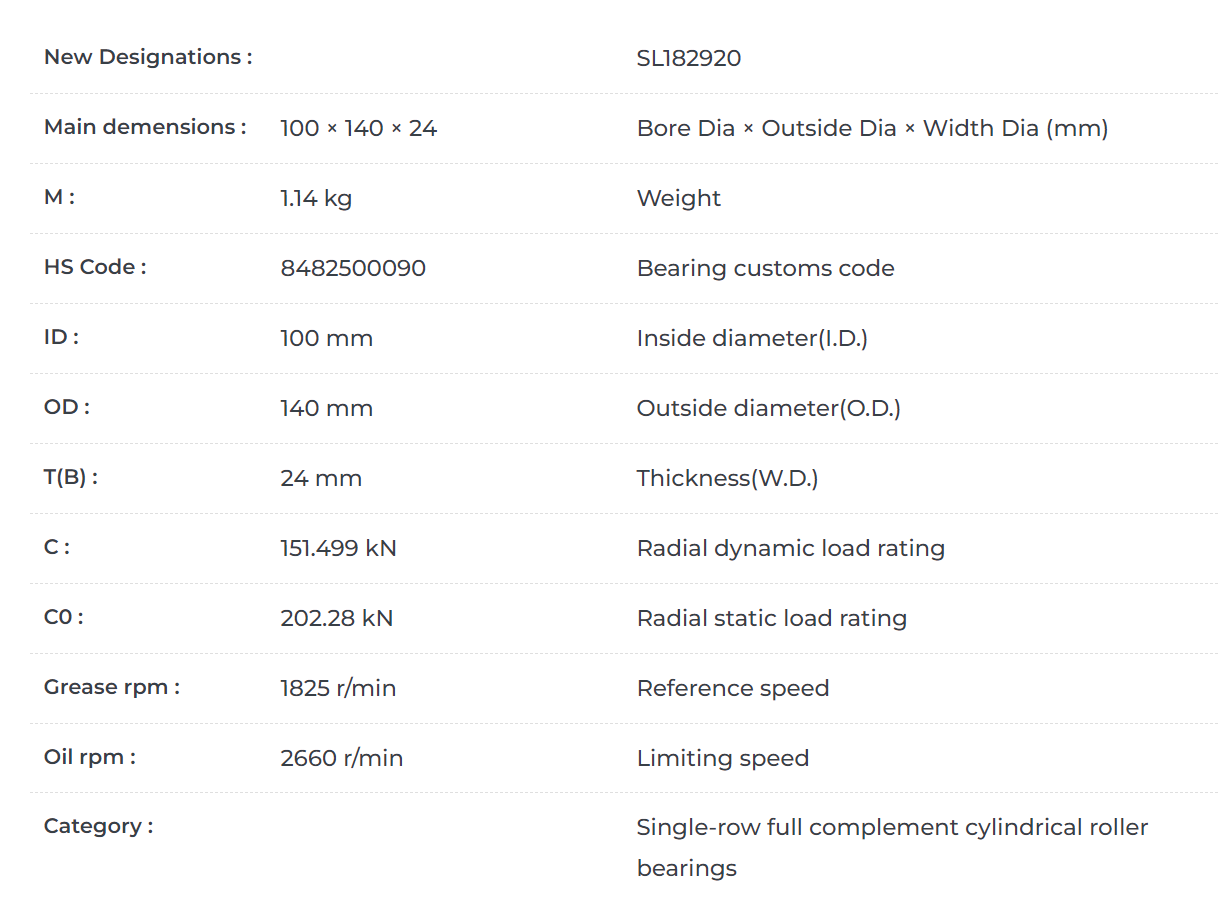Select the New Designations label

(x=148, y=57)
